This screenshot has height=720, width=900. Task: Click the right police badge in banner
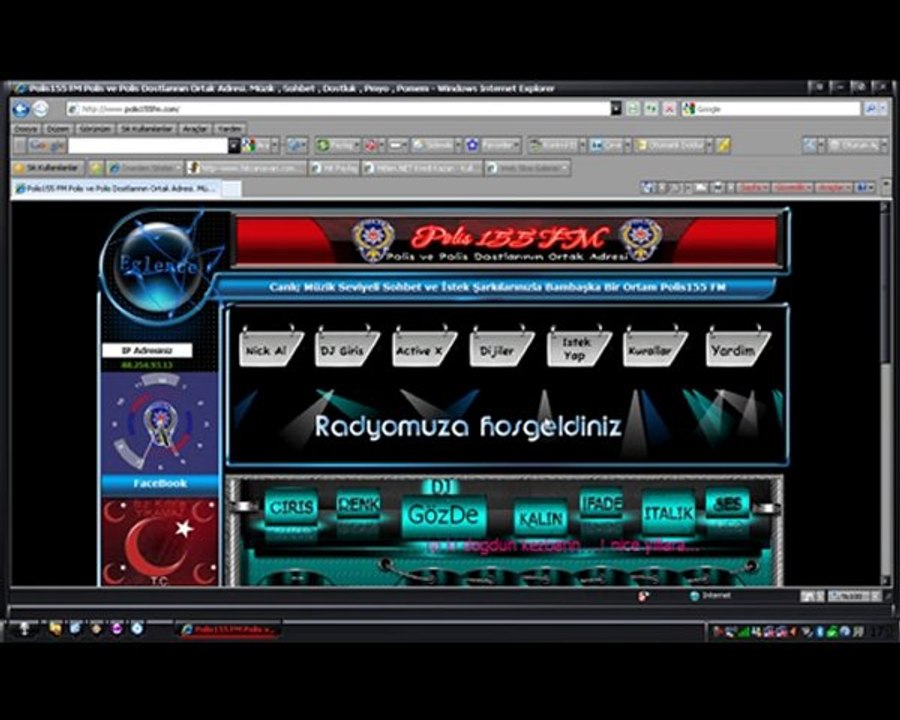pos(639,241)
